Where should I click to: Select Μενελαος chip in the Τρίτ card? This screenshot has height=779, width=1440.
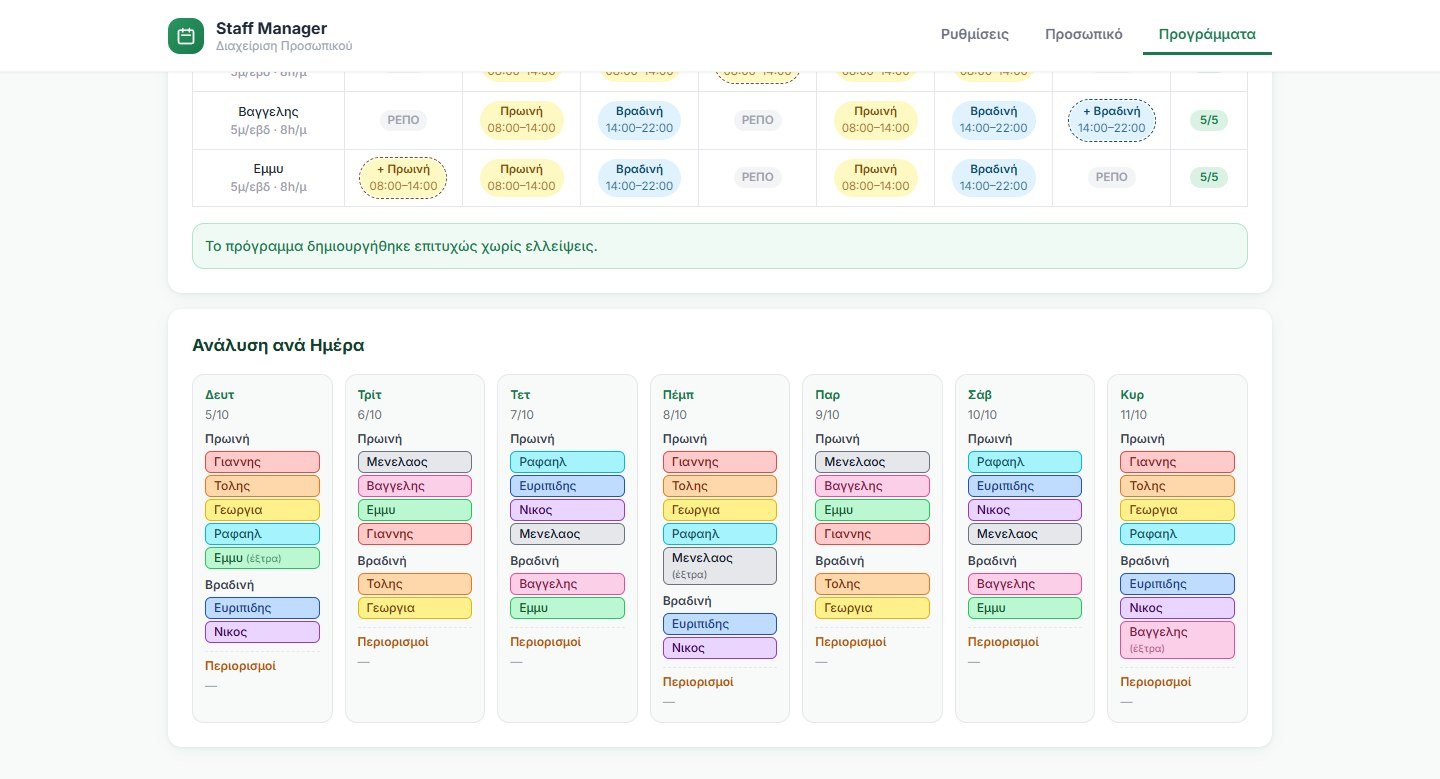pyautogui.click(x=415, y=462)
